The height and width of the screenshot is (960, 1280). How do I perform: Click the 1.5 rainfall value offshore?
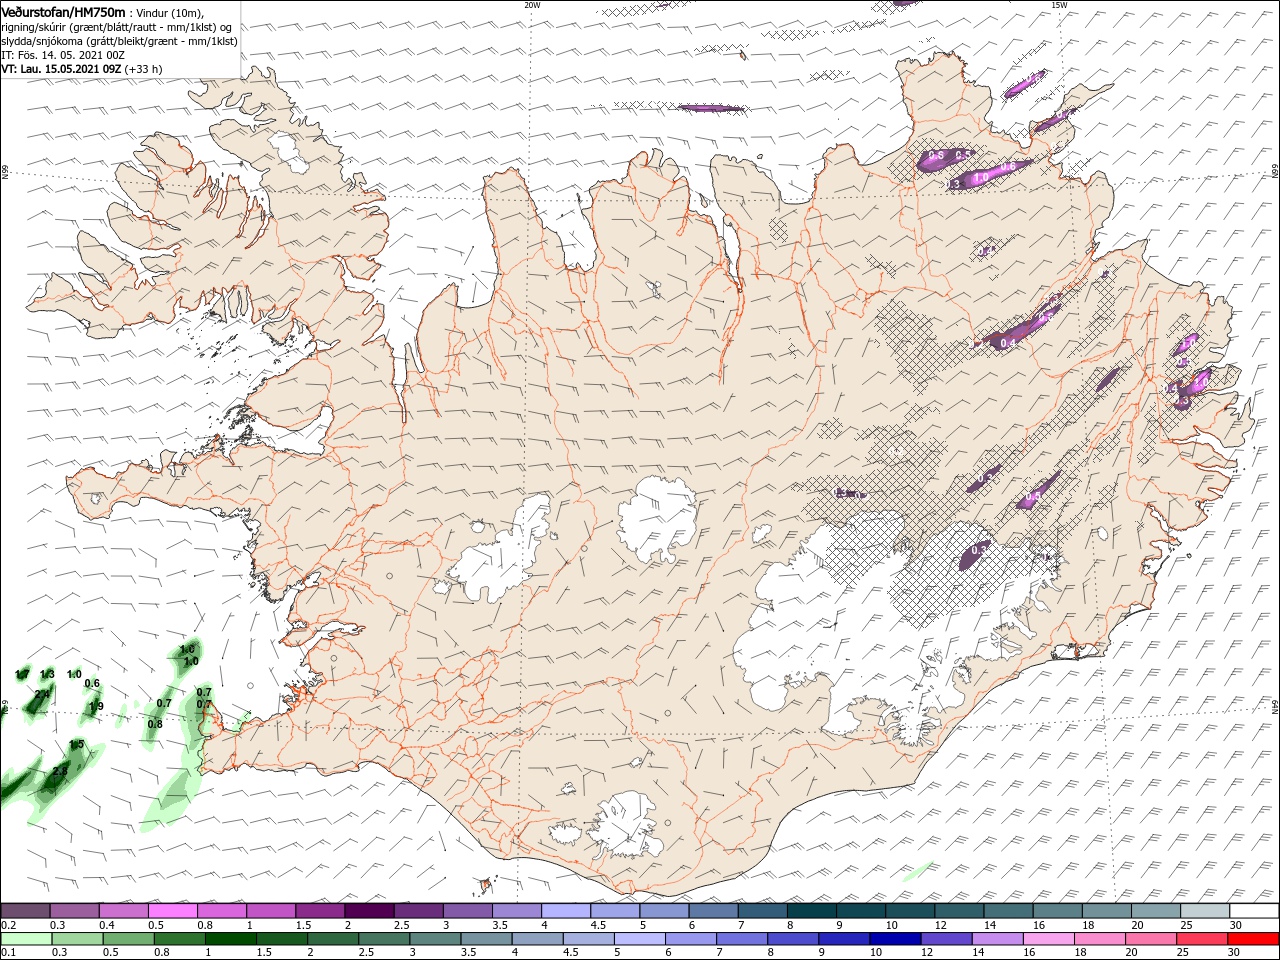pos(77,744)
